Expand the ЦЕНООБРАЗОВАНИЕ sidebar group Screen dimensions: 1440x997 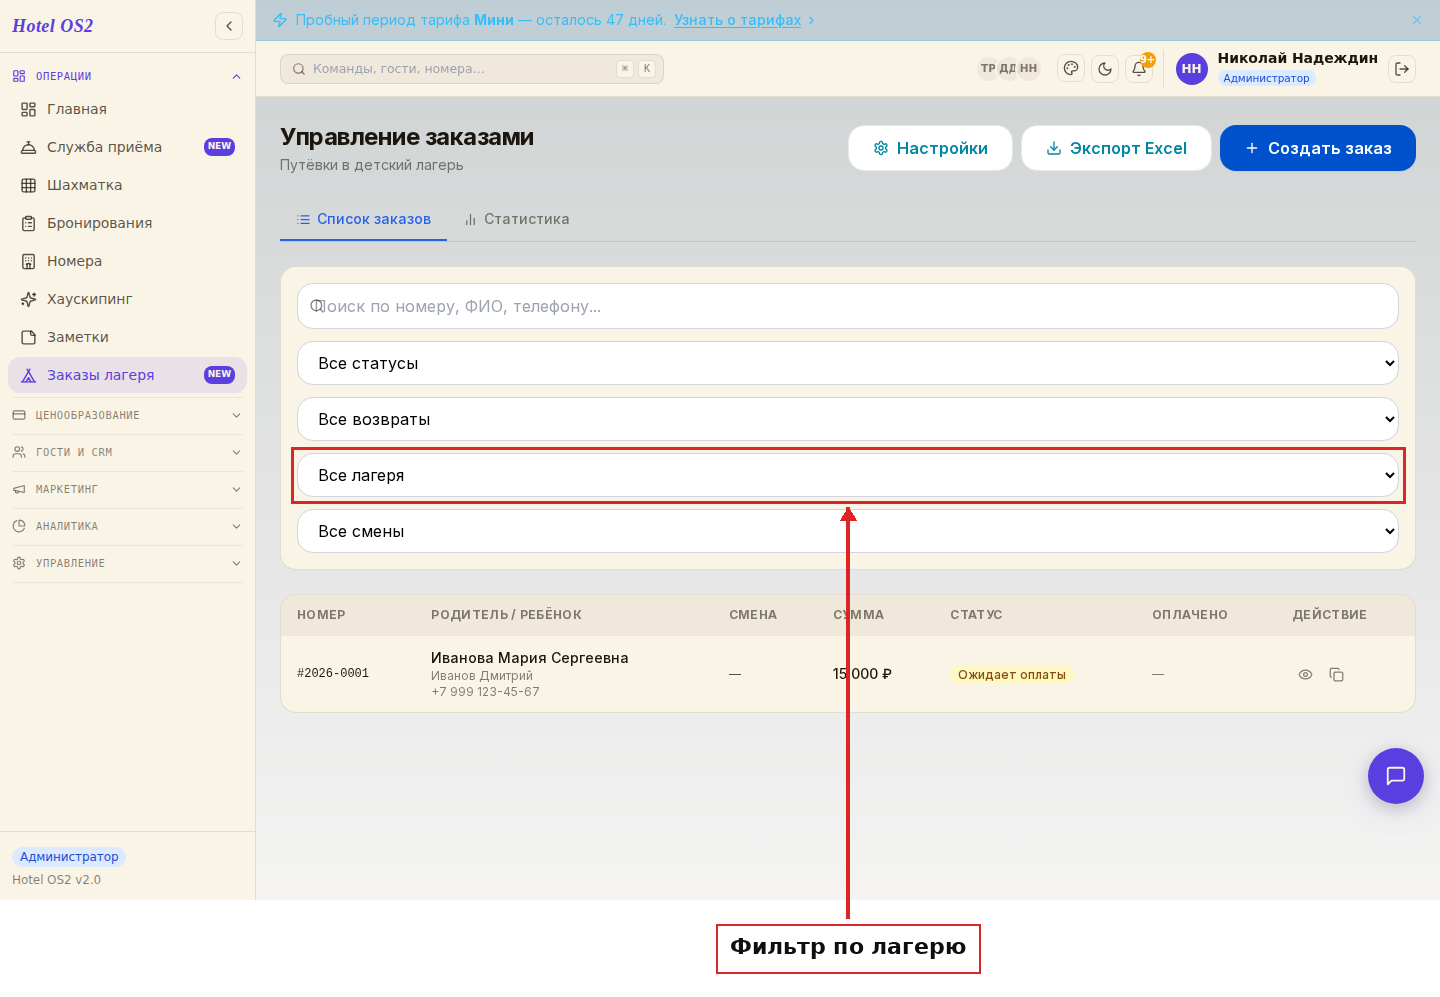(127, 415)
